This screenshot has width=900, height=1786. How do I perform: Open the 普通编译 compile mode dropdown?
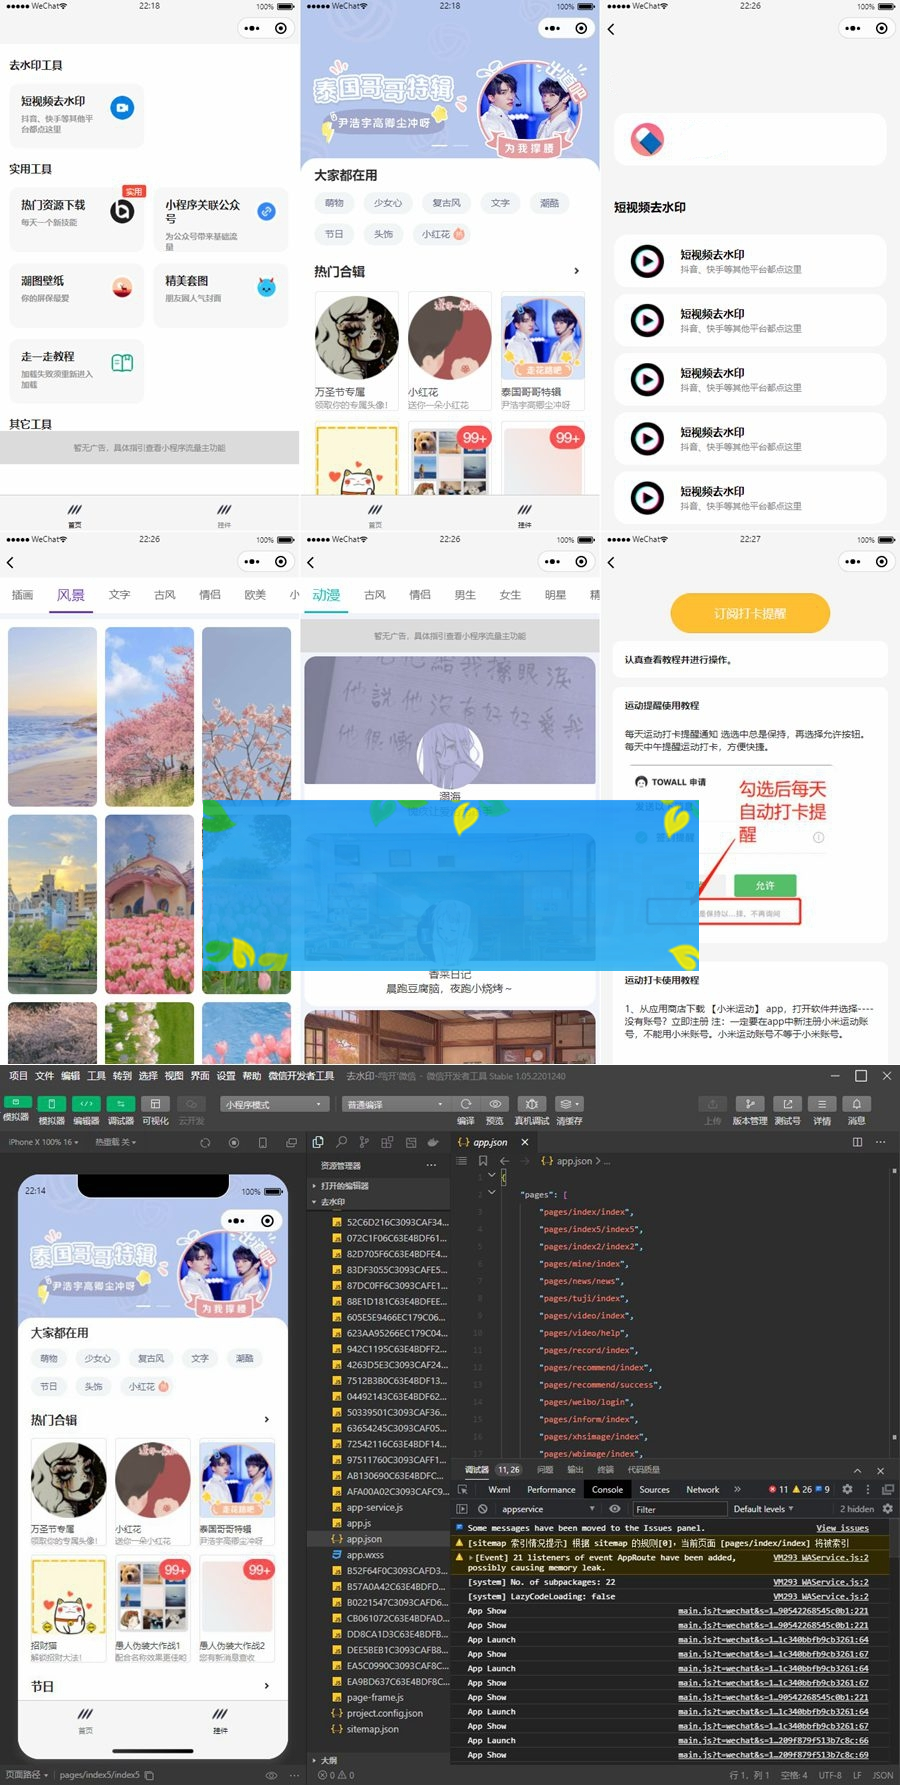395,1104
